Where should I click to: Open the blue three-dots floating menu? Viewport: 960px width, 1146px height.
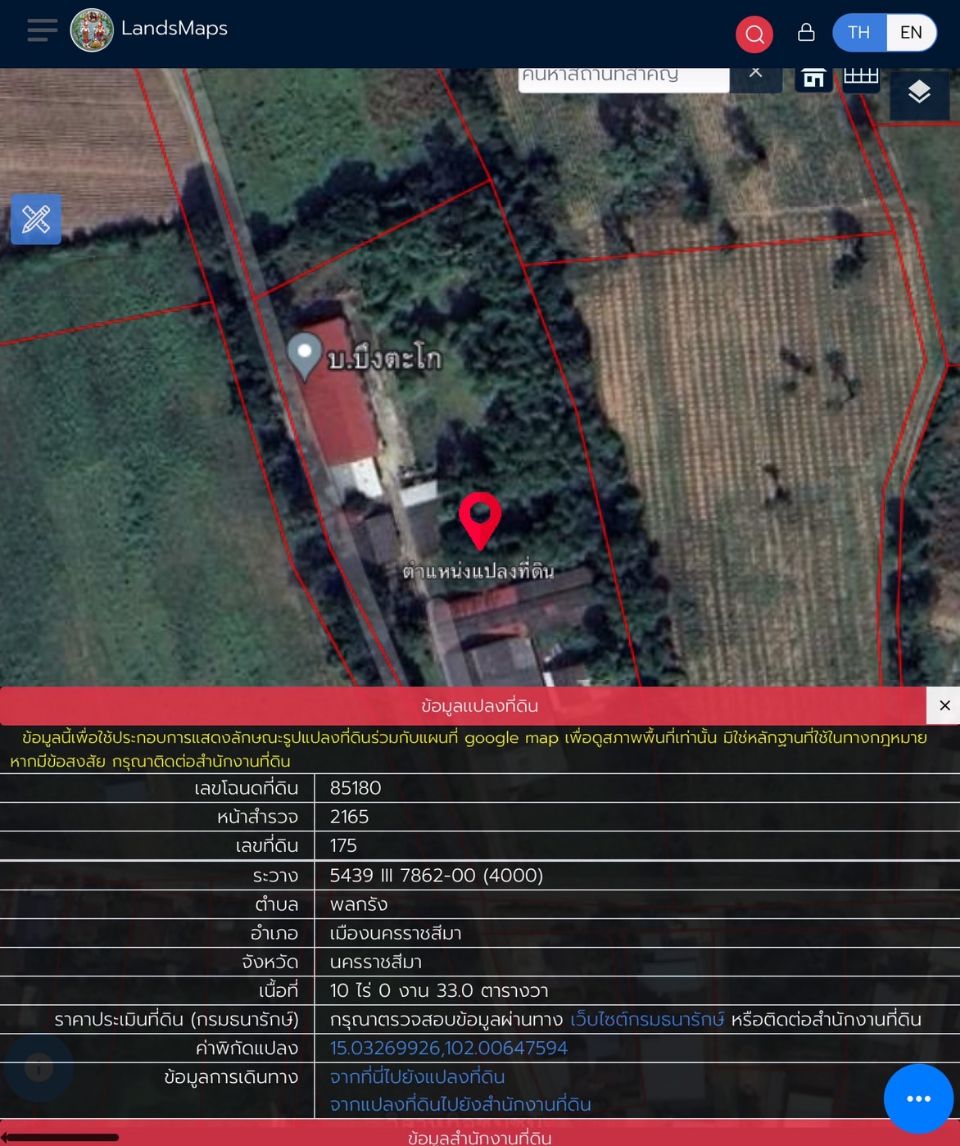[x=918, y=1098]
